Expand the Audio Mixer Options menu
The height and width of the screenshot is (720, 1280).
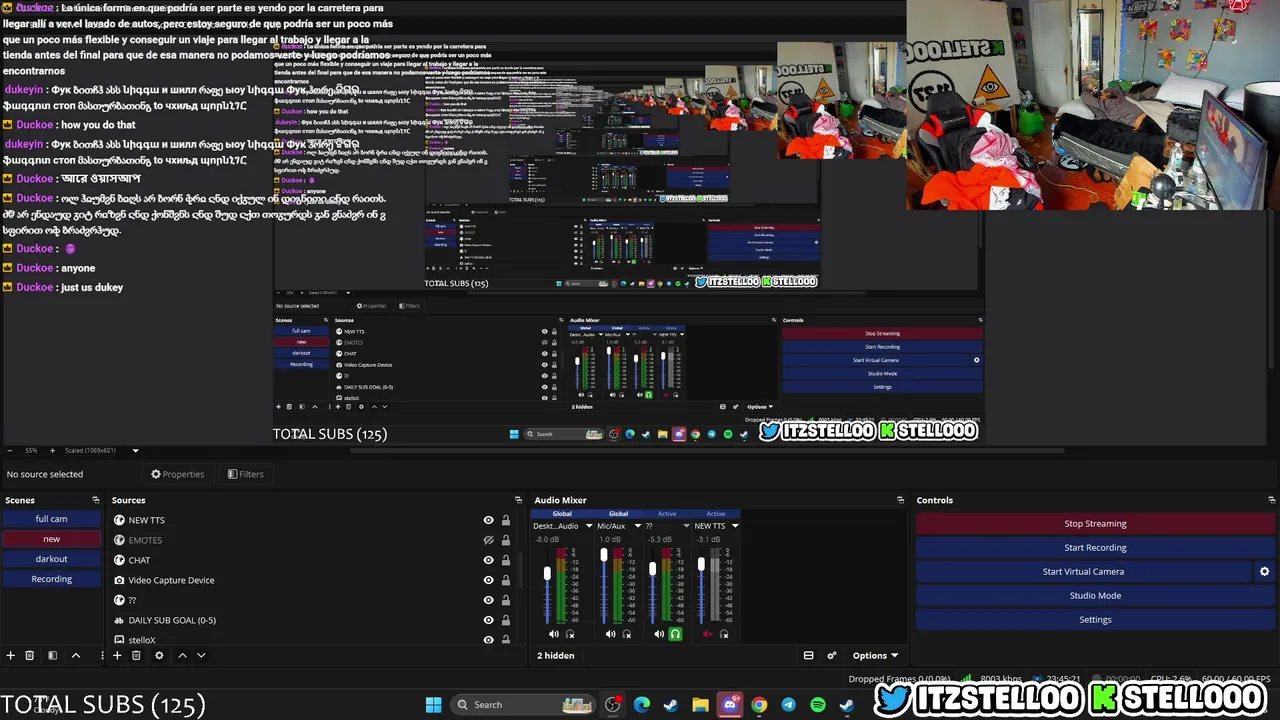875,656
